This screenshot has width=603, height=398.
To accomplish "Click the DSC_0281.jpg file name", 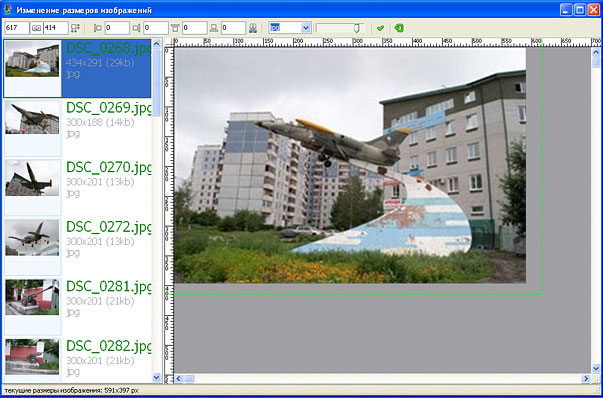I will [109, 287].
